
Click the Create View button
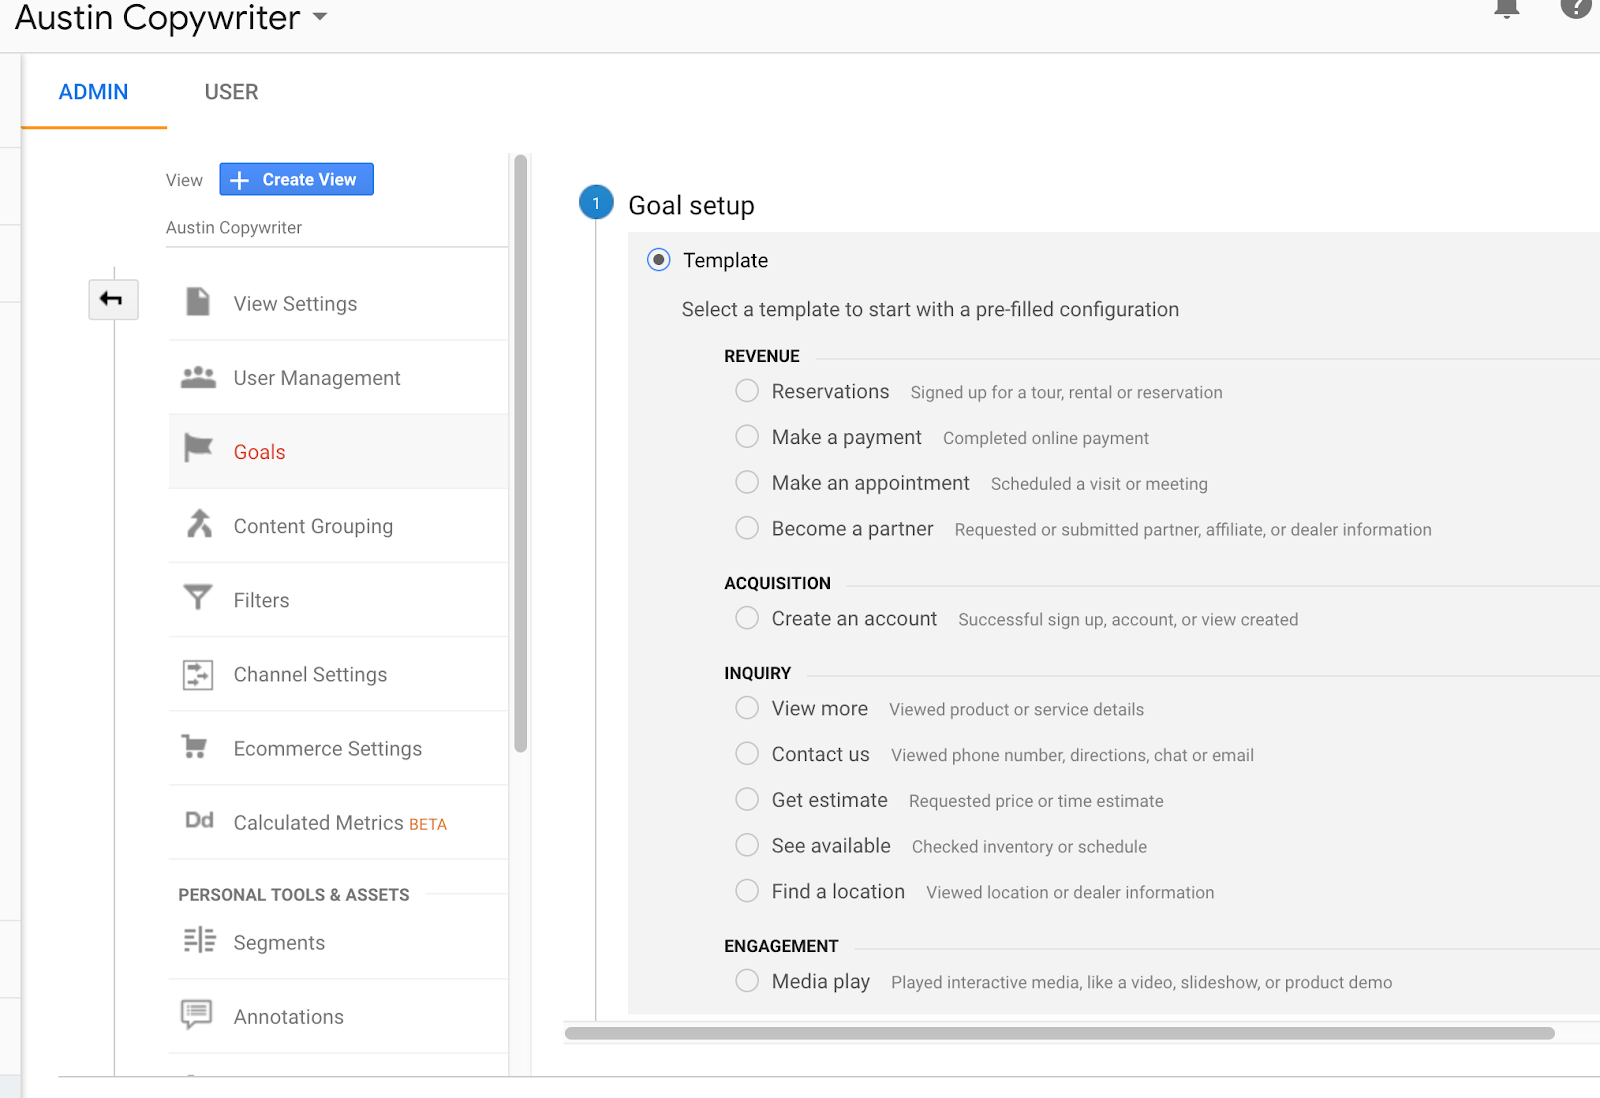296,179
